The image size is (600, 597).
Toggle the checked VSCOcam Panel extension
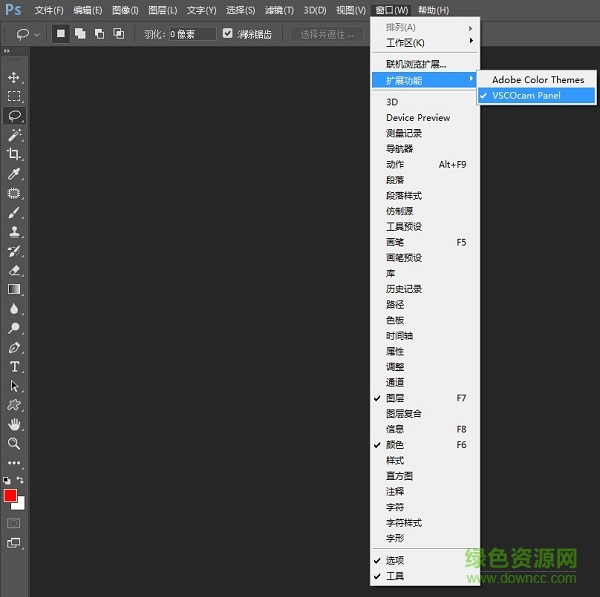[526, 96]
